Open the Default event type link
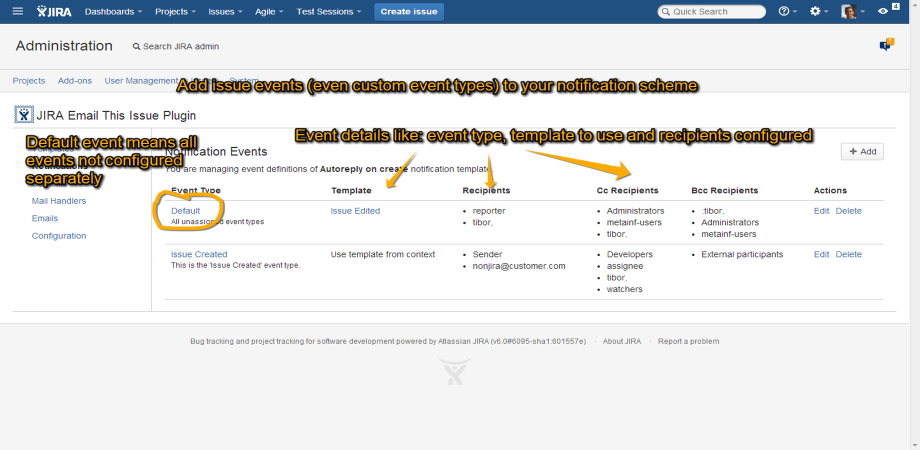This screenshot has height=450, width=920. [x=185, y=211]
